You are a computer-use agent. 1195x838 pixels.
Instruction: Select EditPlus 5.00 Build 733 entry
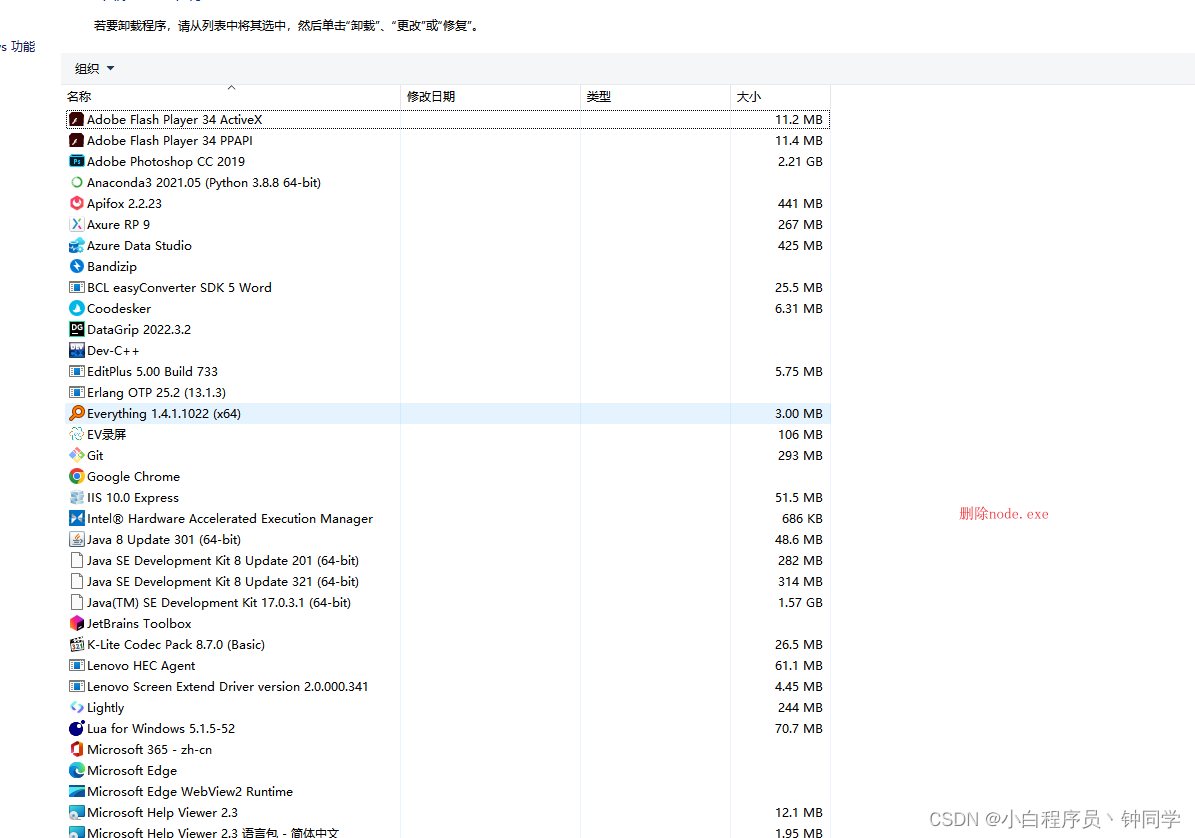(448, 372)
